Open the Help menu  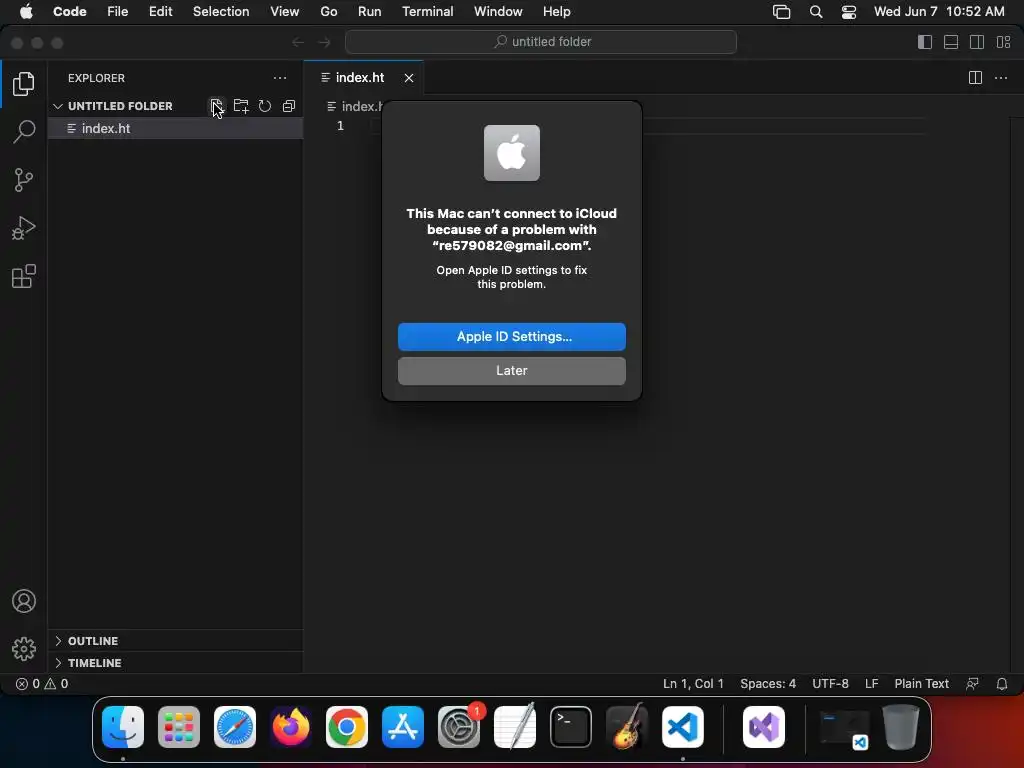pos(556,12)
